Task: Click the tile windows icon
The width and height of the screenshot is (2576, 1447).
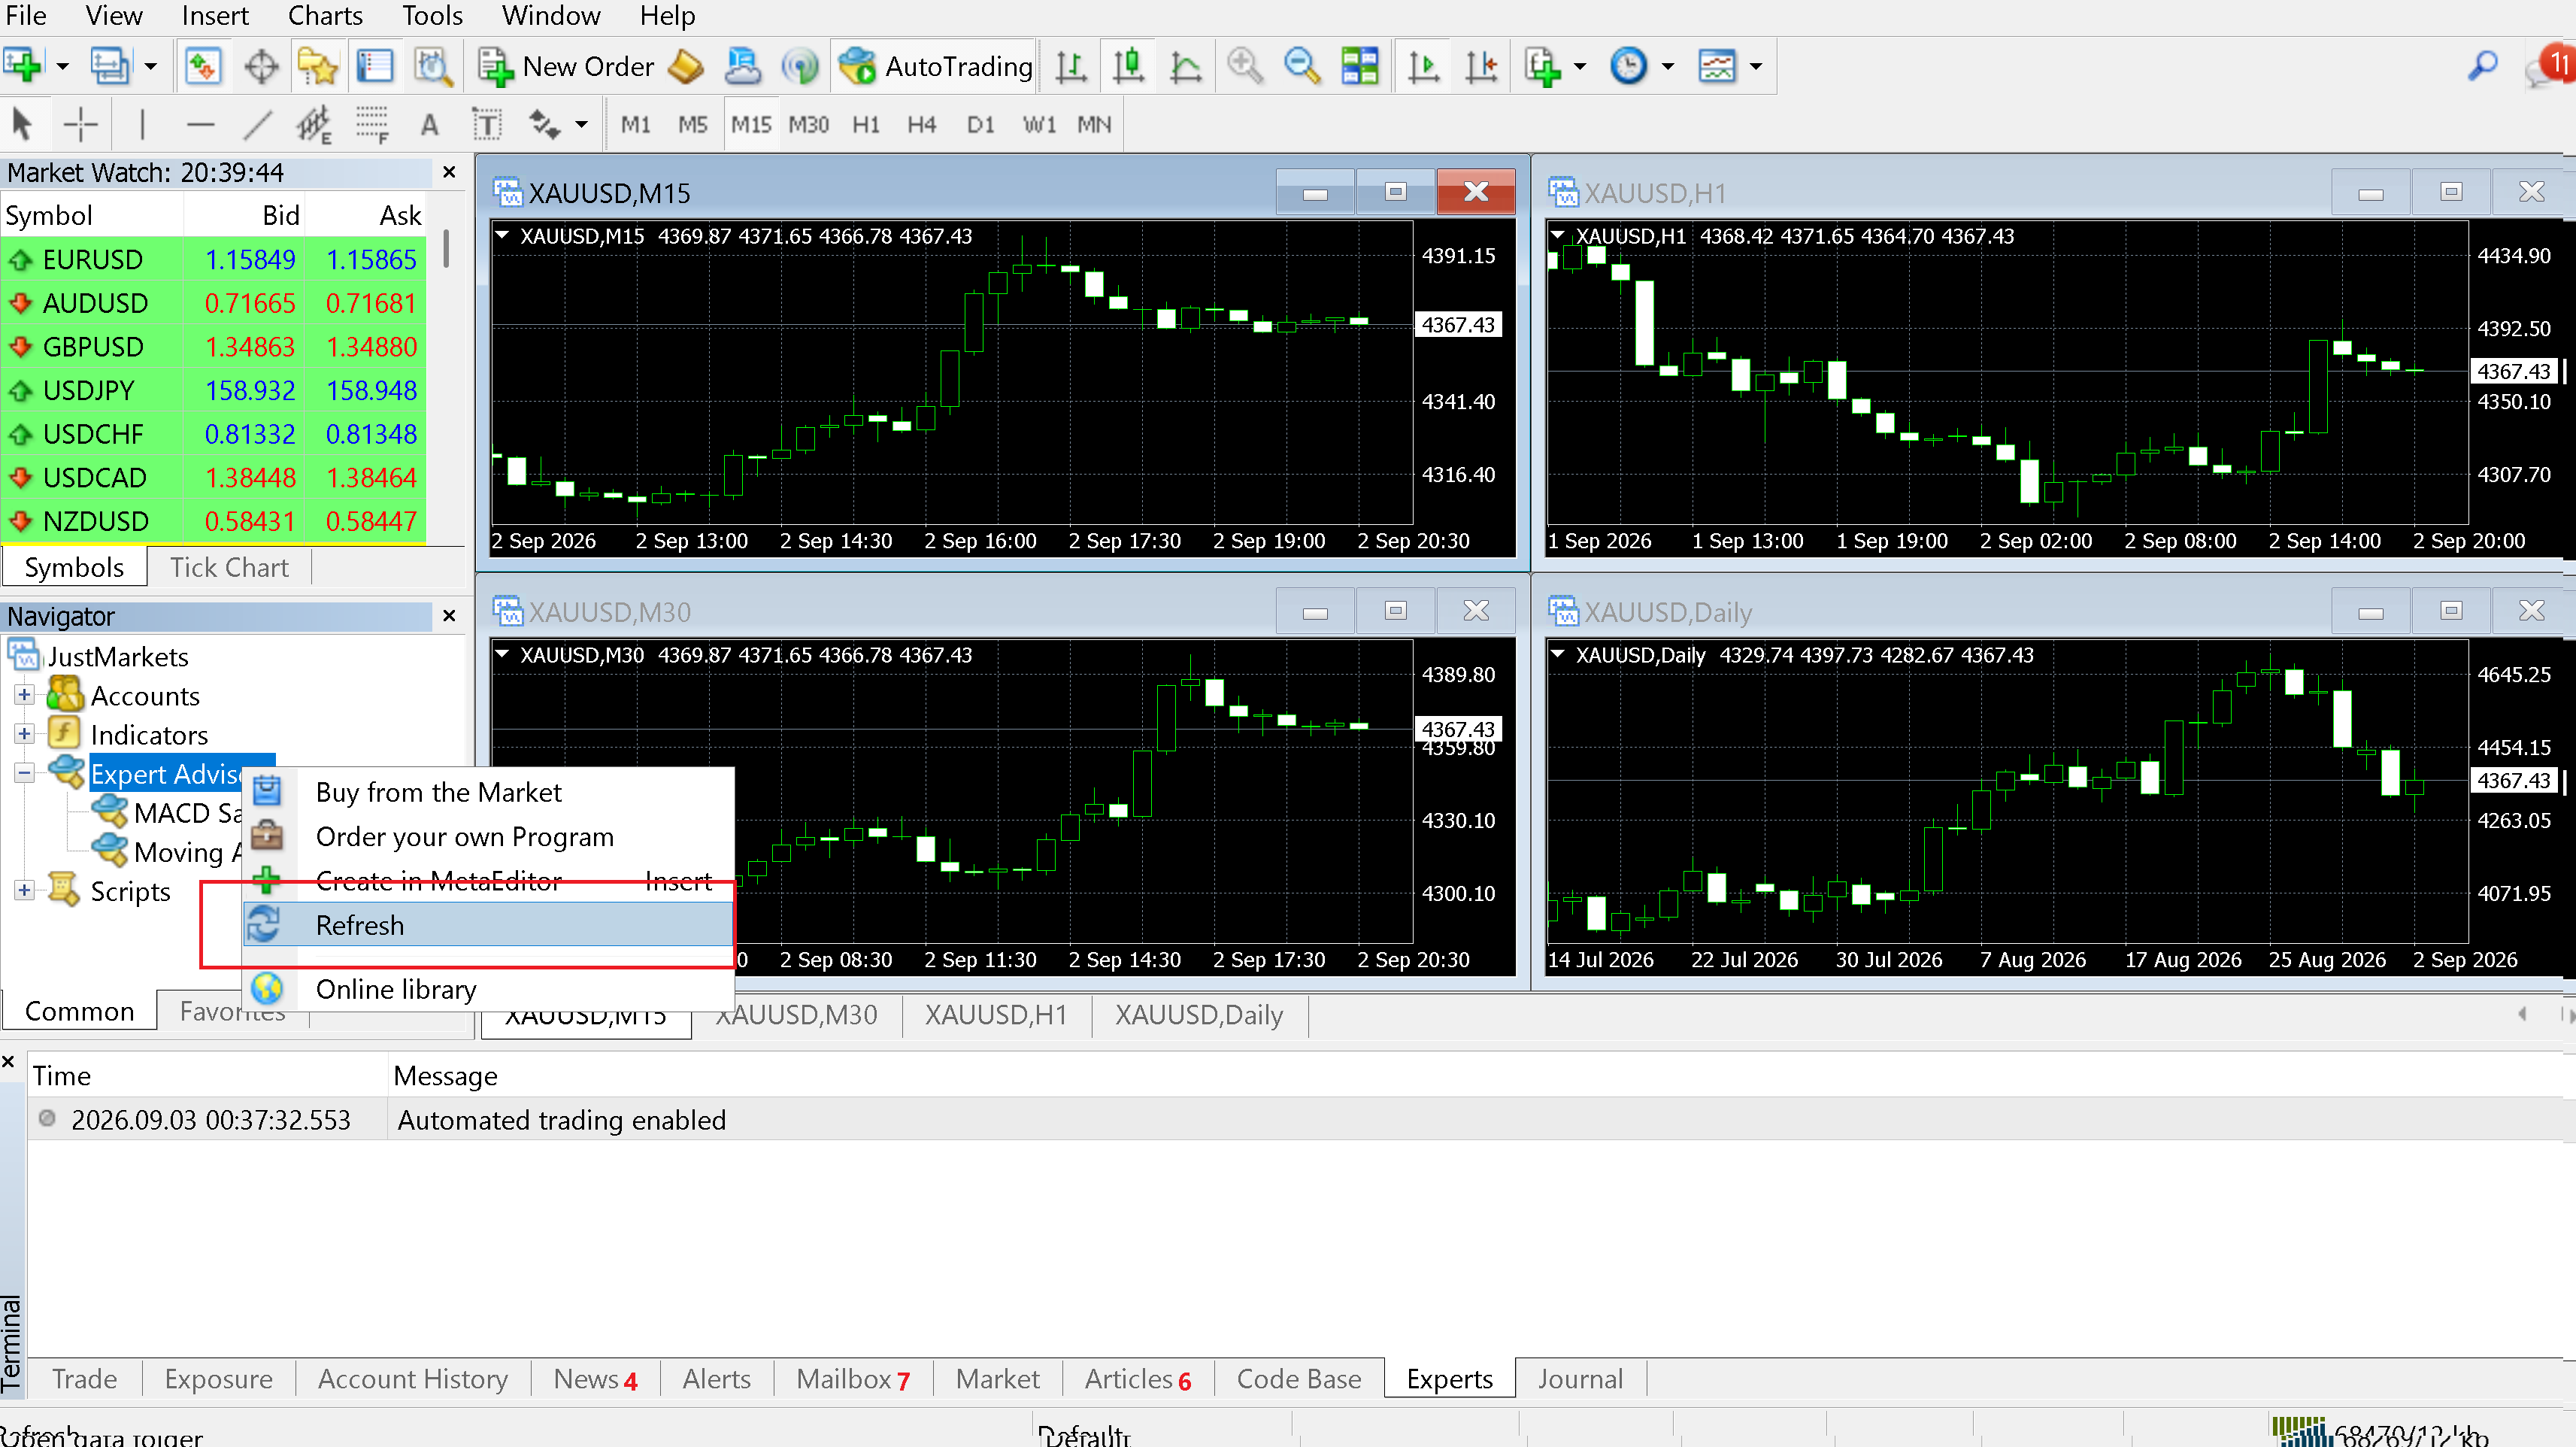Action: 1360,66
